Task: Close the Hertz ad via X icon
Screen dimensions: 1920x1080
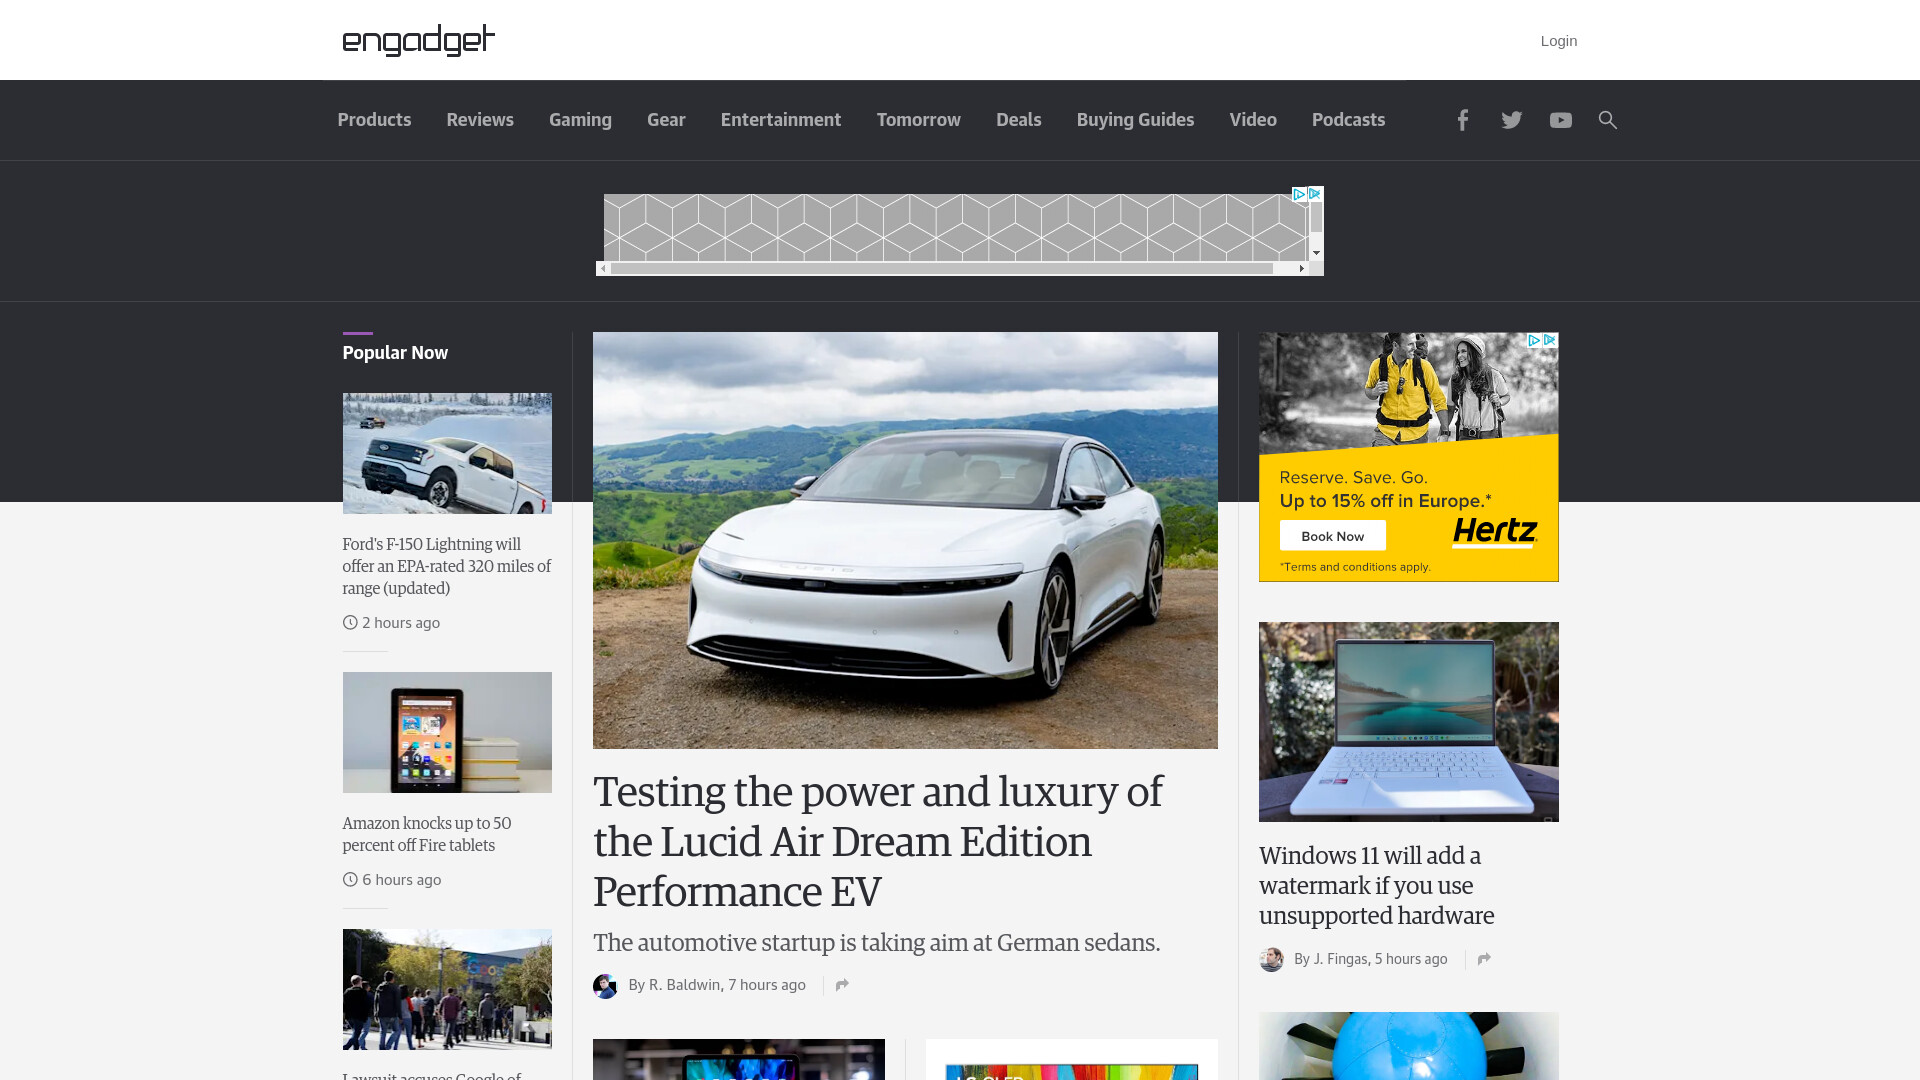Action: pos(1550,340)
